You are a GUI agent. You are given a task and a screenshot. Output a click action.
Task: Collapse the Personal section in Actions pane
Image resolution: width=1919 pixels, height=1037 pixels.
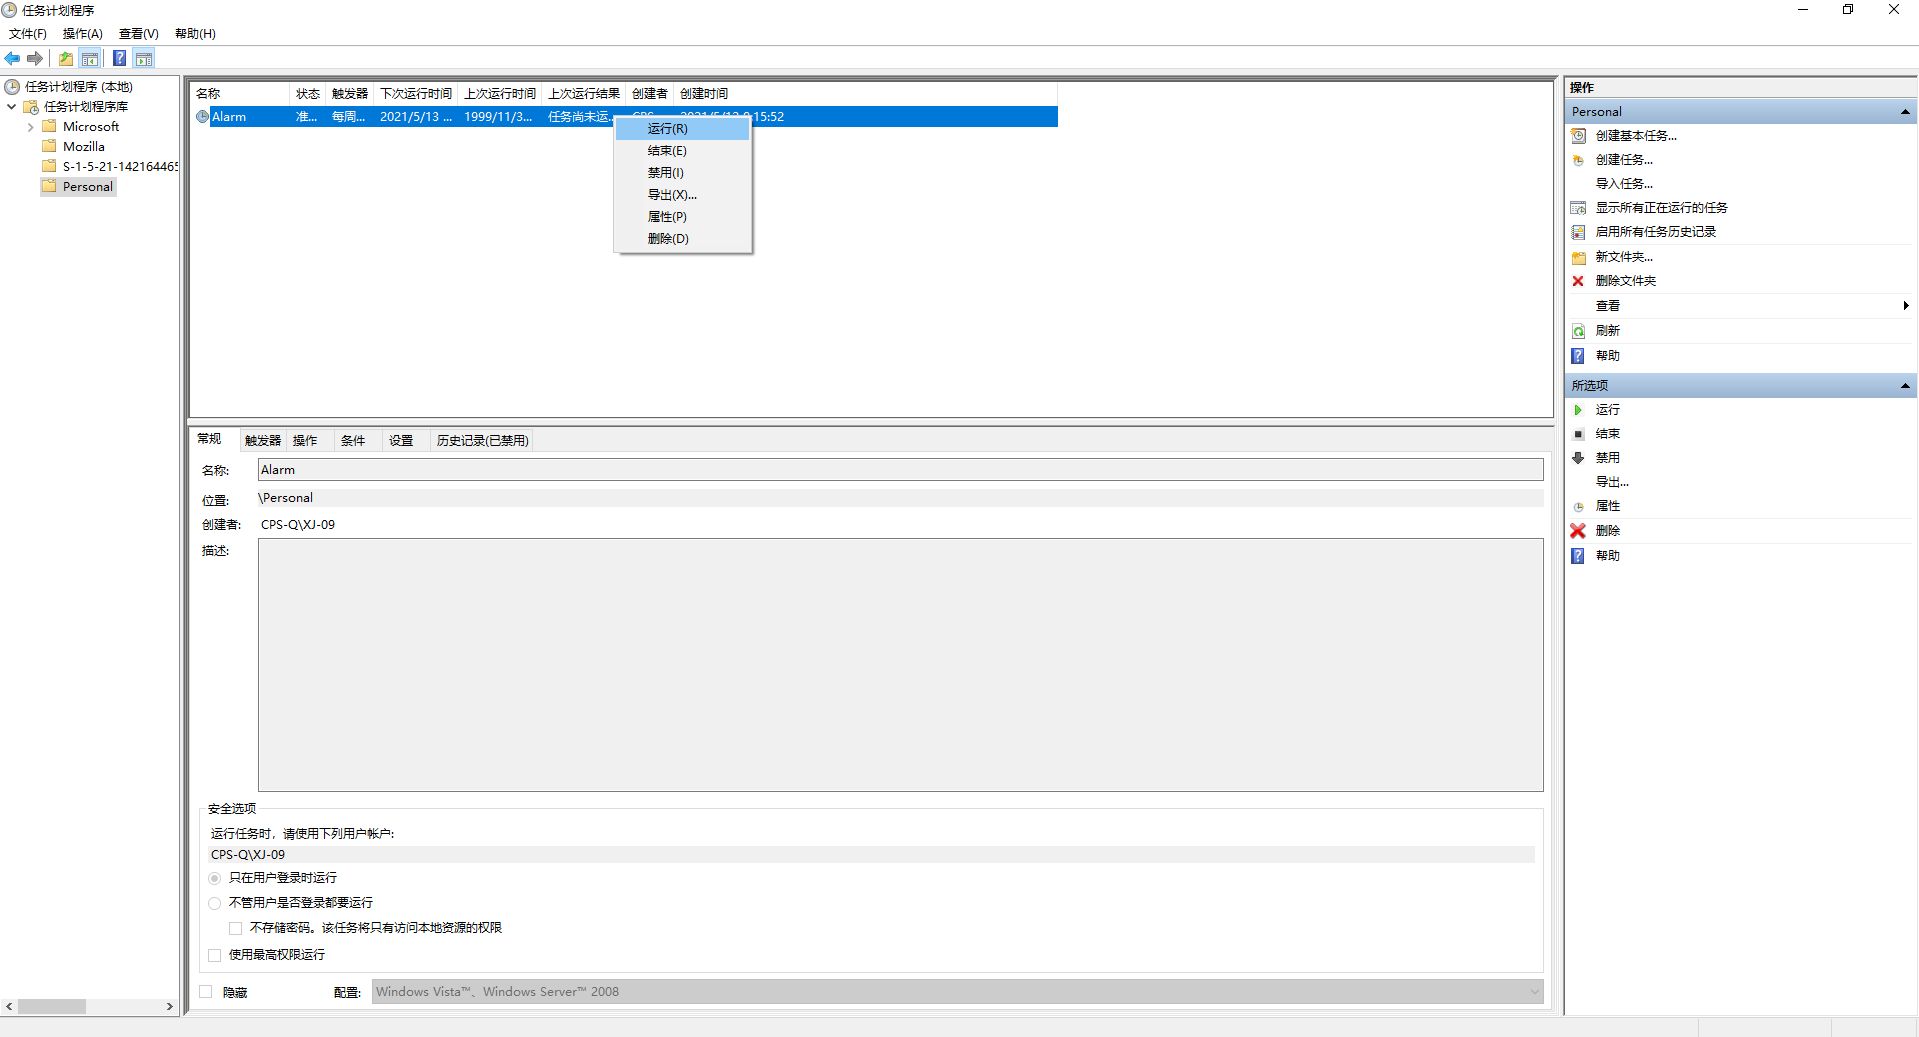pos(1904,112)
